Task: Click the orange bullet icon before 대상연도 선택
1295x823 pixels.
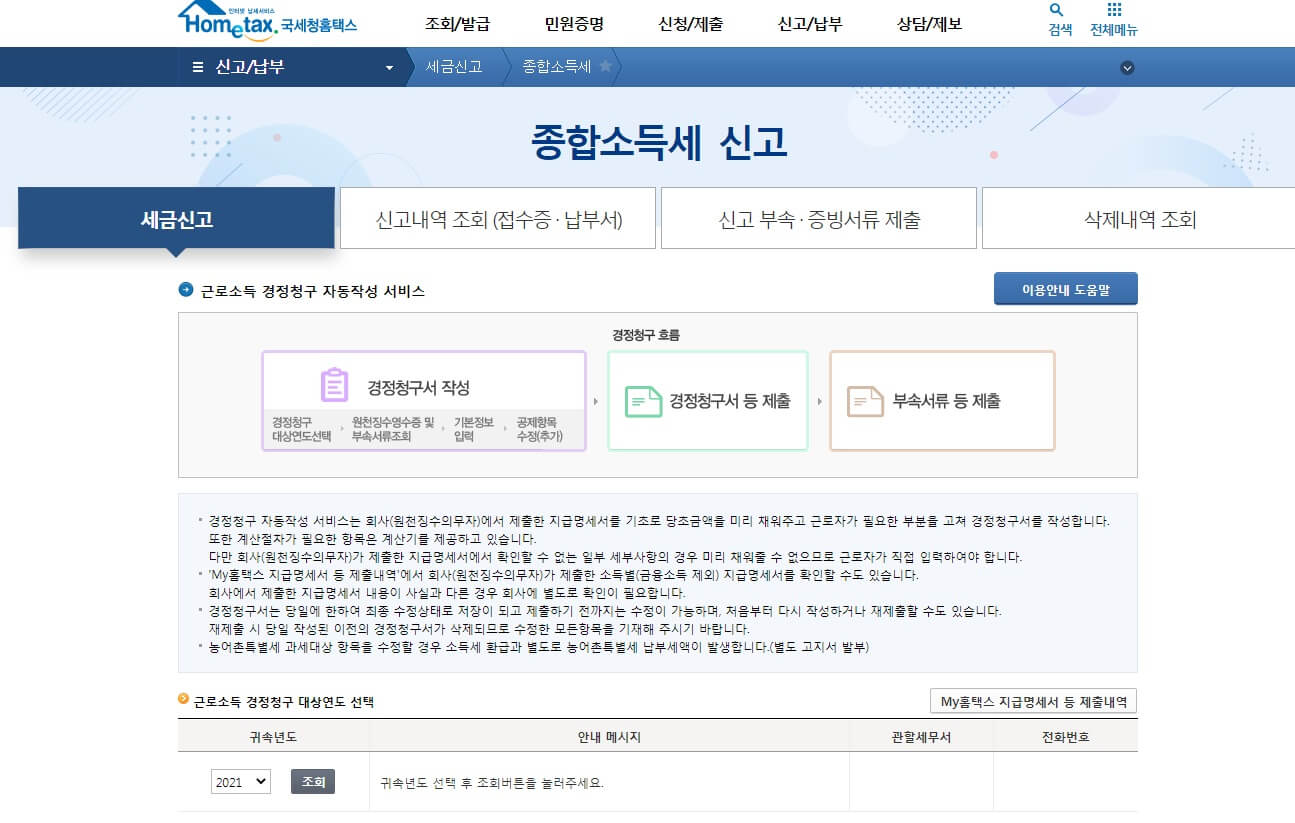Action: [183, 700]
